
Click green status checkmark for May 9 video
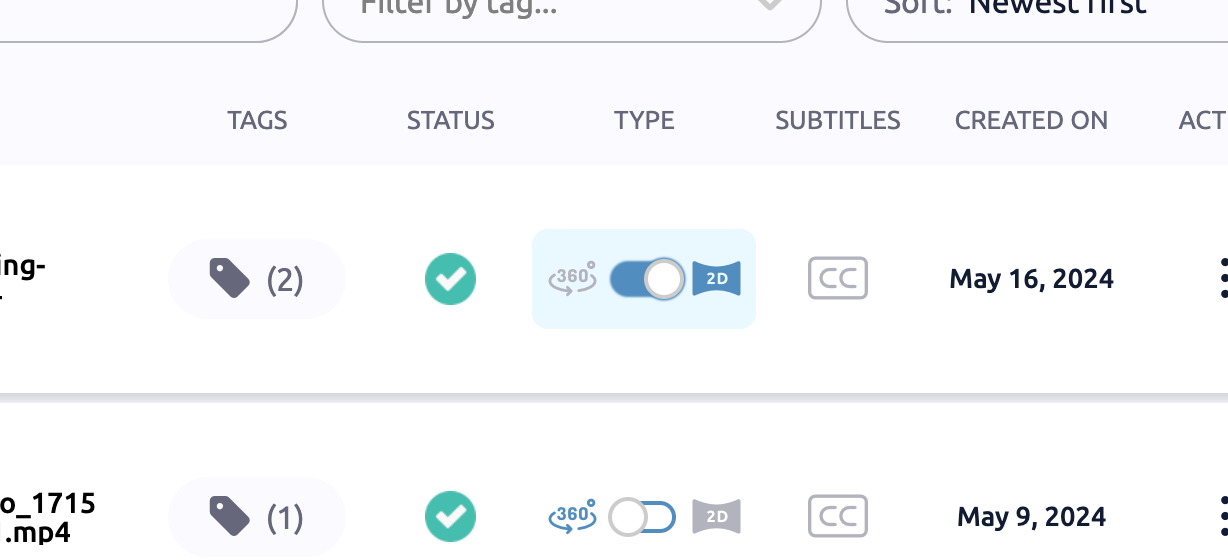tap(450, 517)
